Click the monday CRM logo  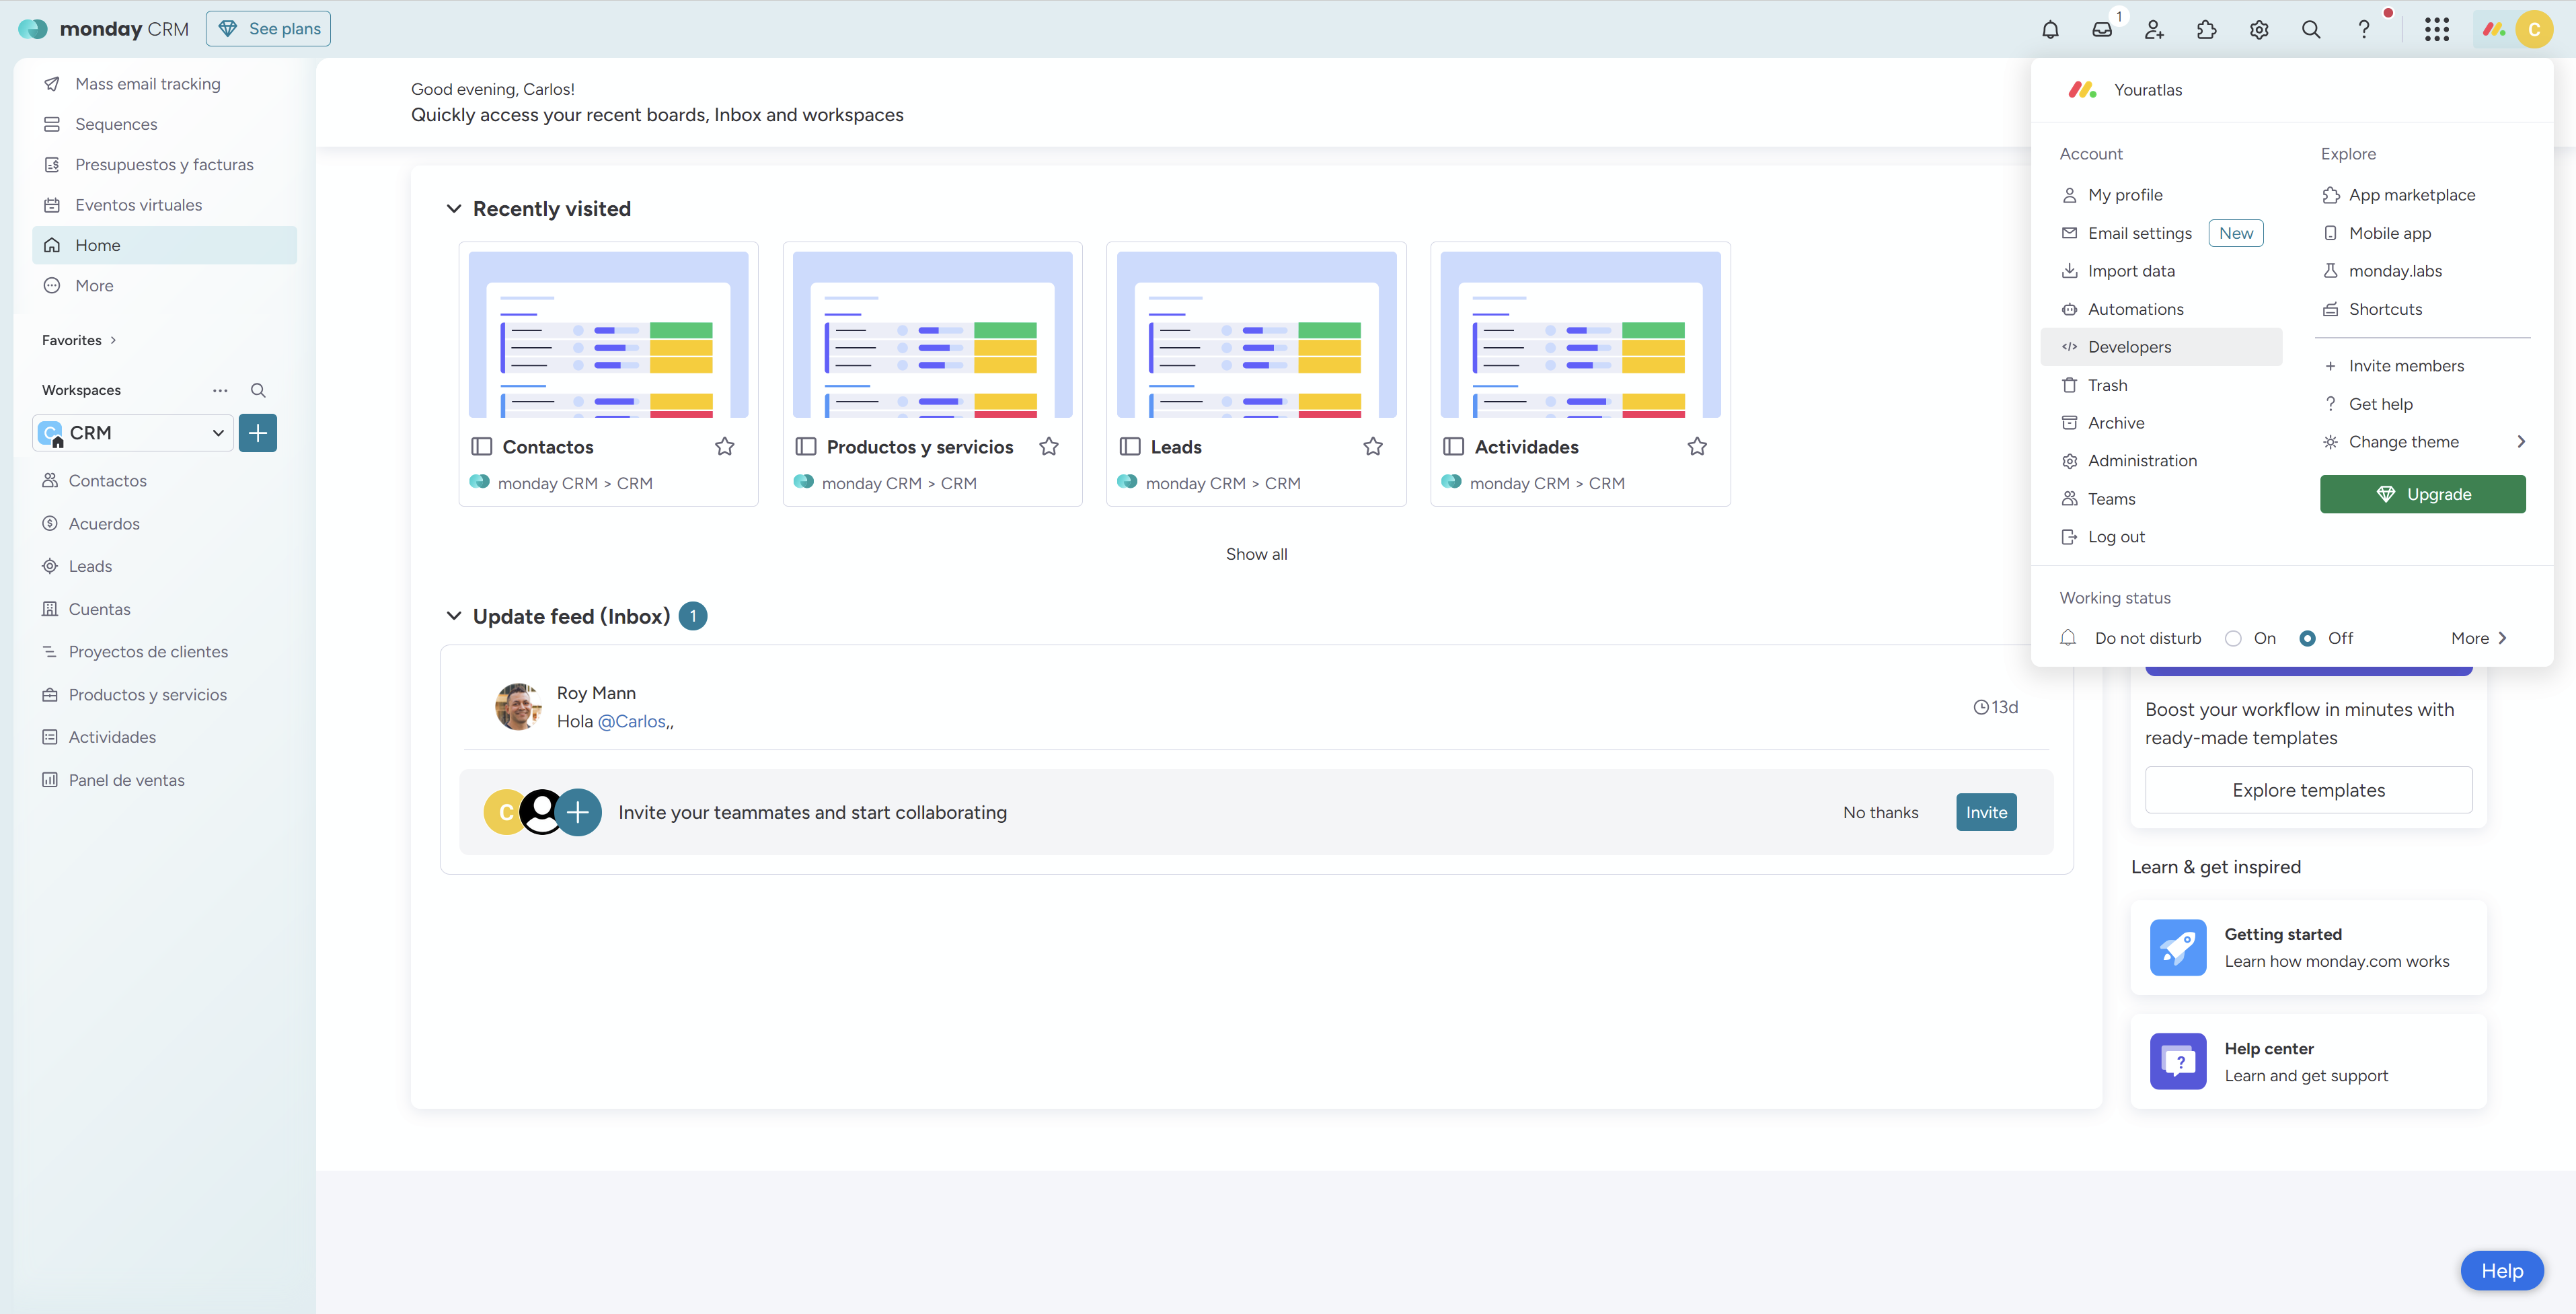pyautogui.click(x=103, y=29)
